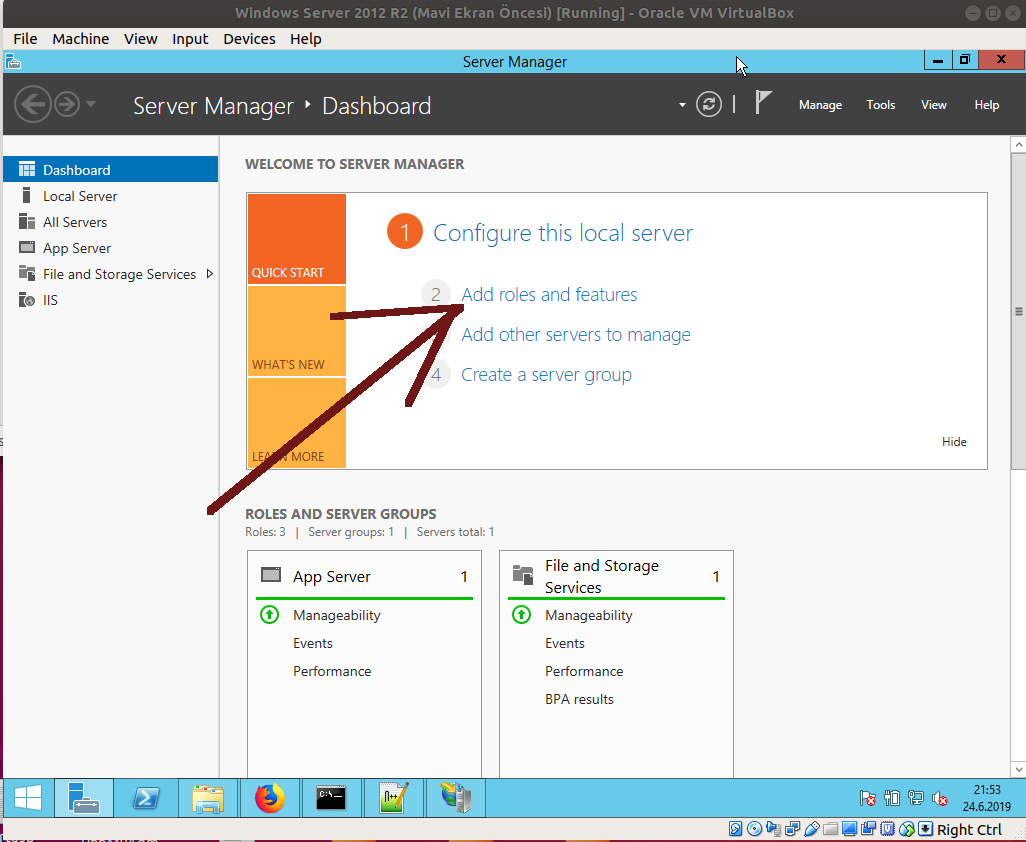1026x842 pixels.
Task: Select Local Server in the navigation pane
Action: [111, 196]
